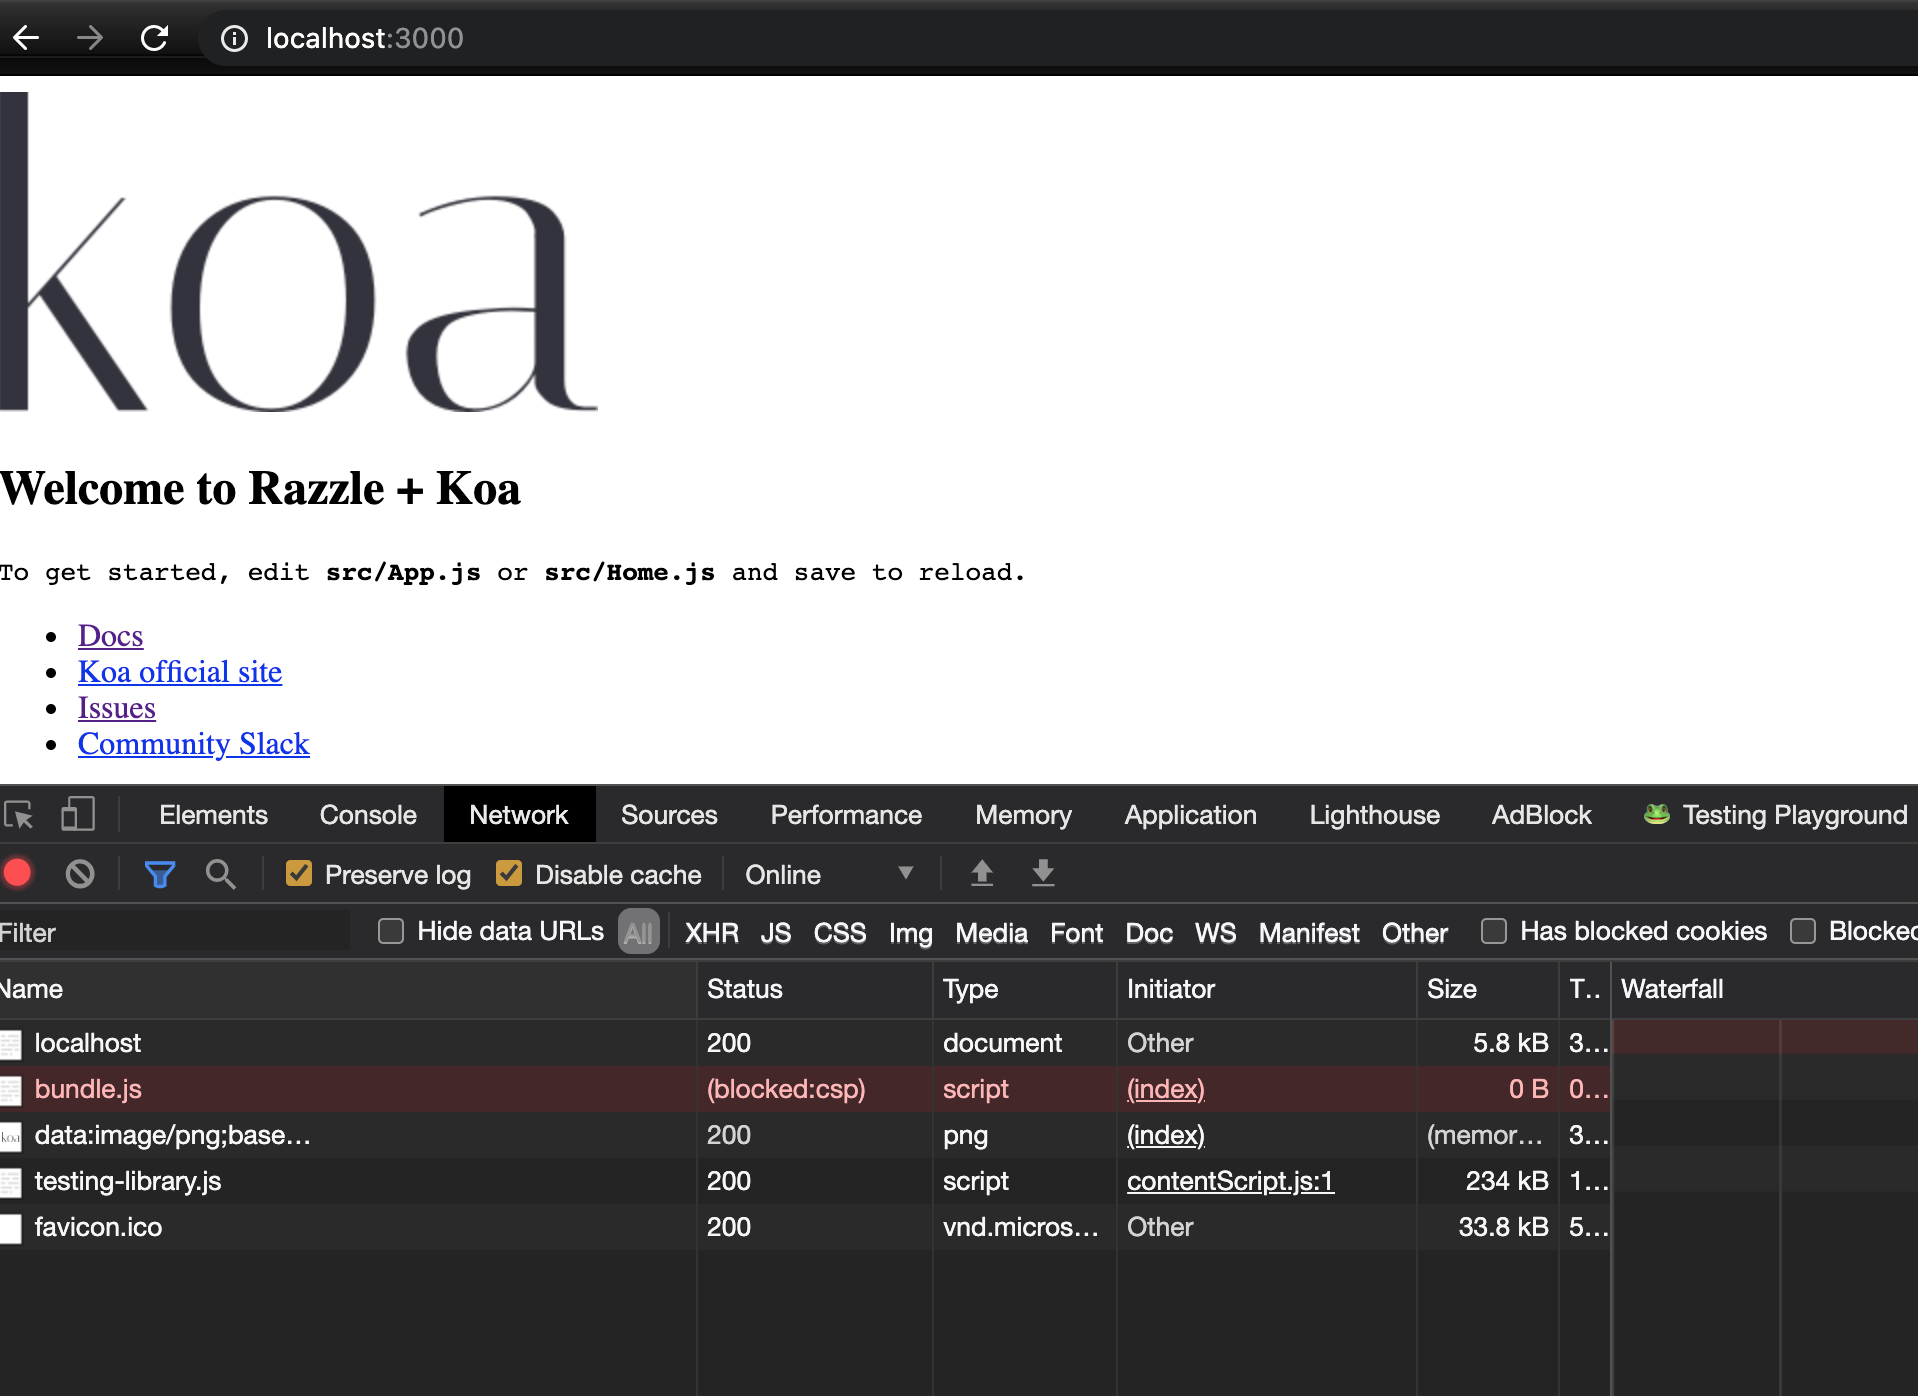Open the Lighthouse tab

coord(1375,815)
